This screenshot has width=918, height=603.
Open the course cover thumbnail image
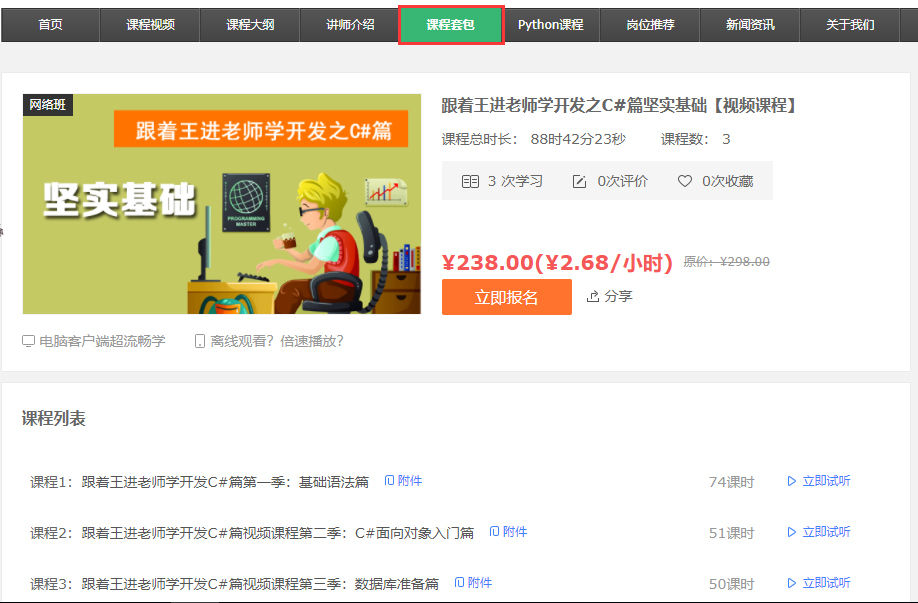(222, 204)
